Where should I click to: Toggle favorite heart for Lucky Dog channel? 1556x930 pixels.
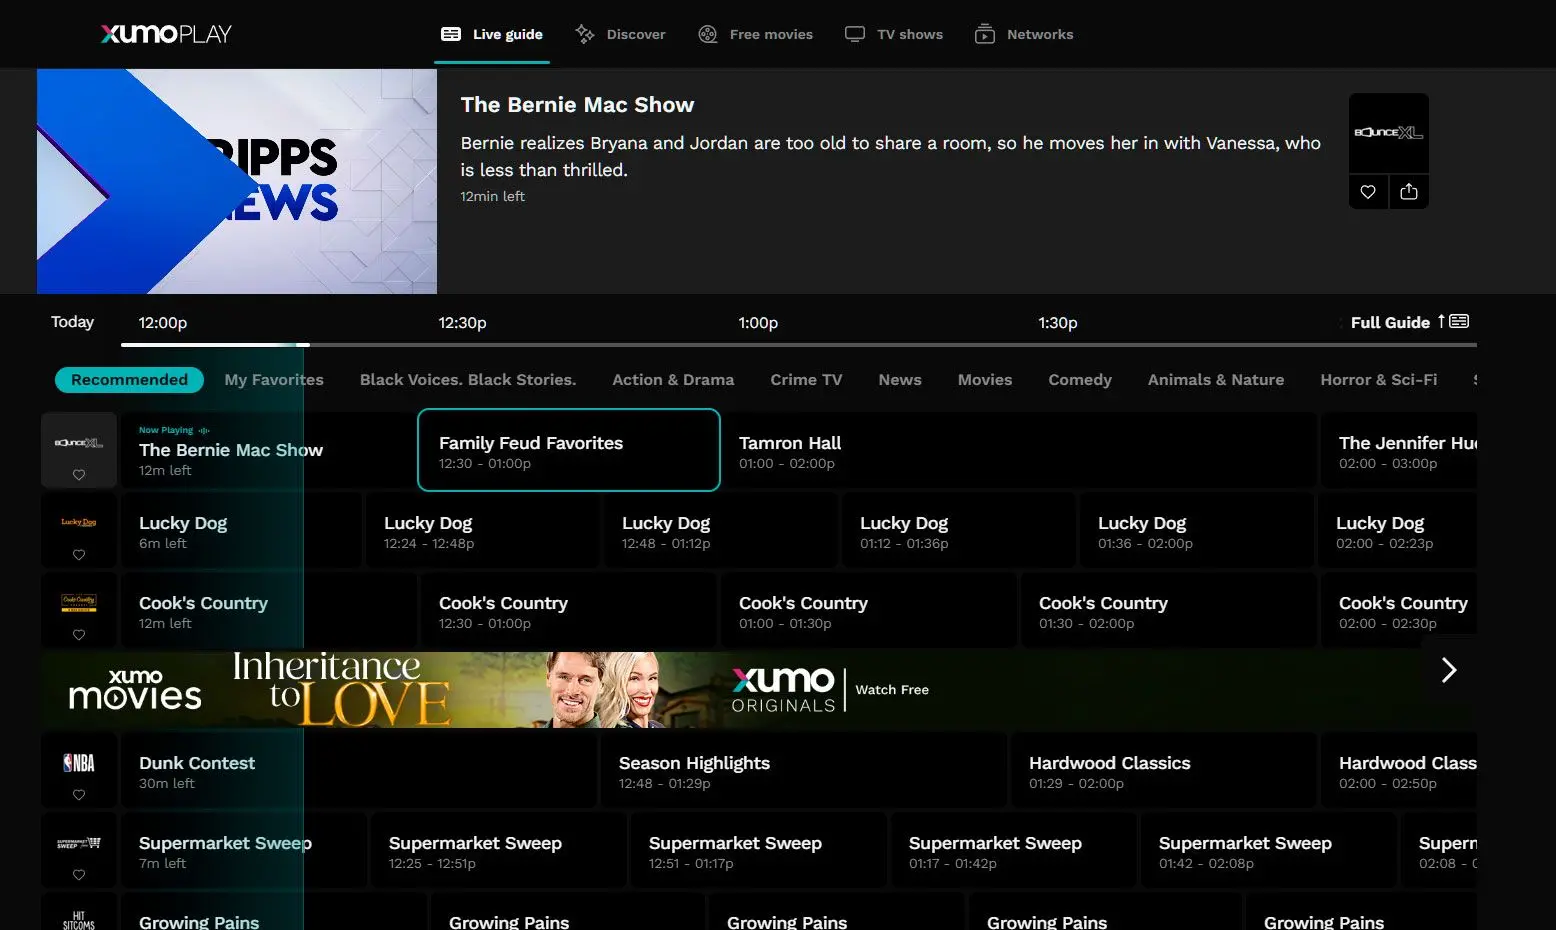coord(79,555)
